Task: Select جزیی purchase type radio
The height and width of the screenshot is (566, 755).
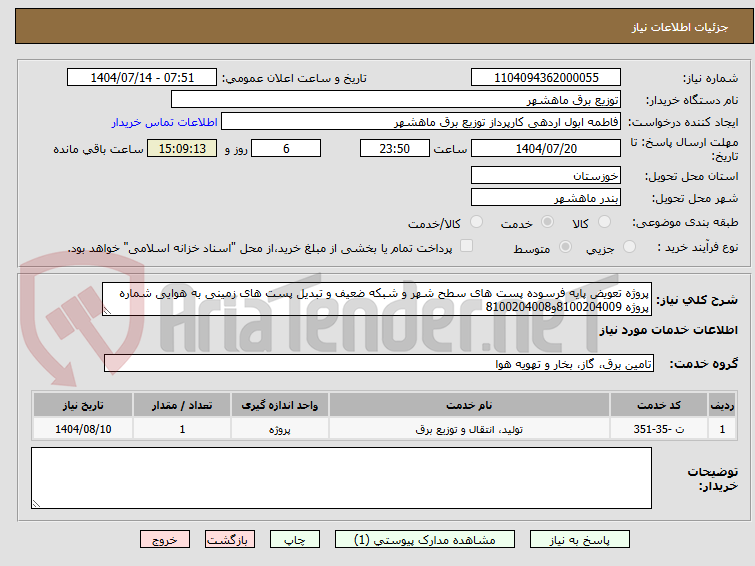Action: coord(629,247)
